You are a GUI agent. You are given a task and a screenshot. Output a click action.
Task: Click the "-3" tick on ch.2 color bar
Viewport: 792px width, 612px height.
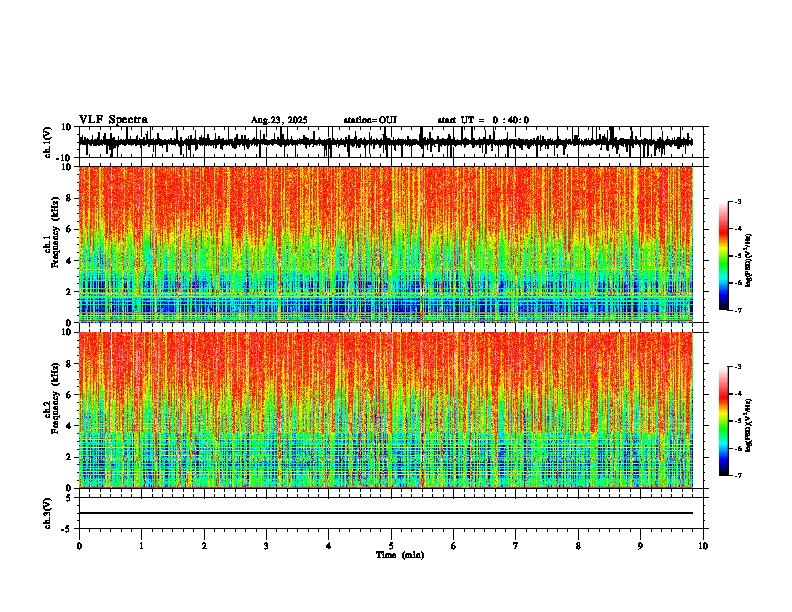coord(738,367)
